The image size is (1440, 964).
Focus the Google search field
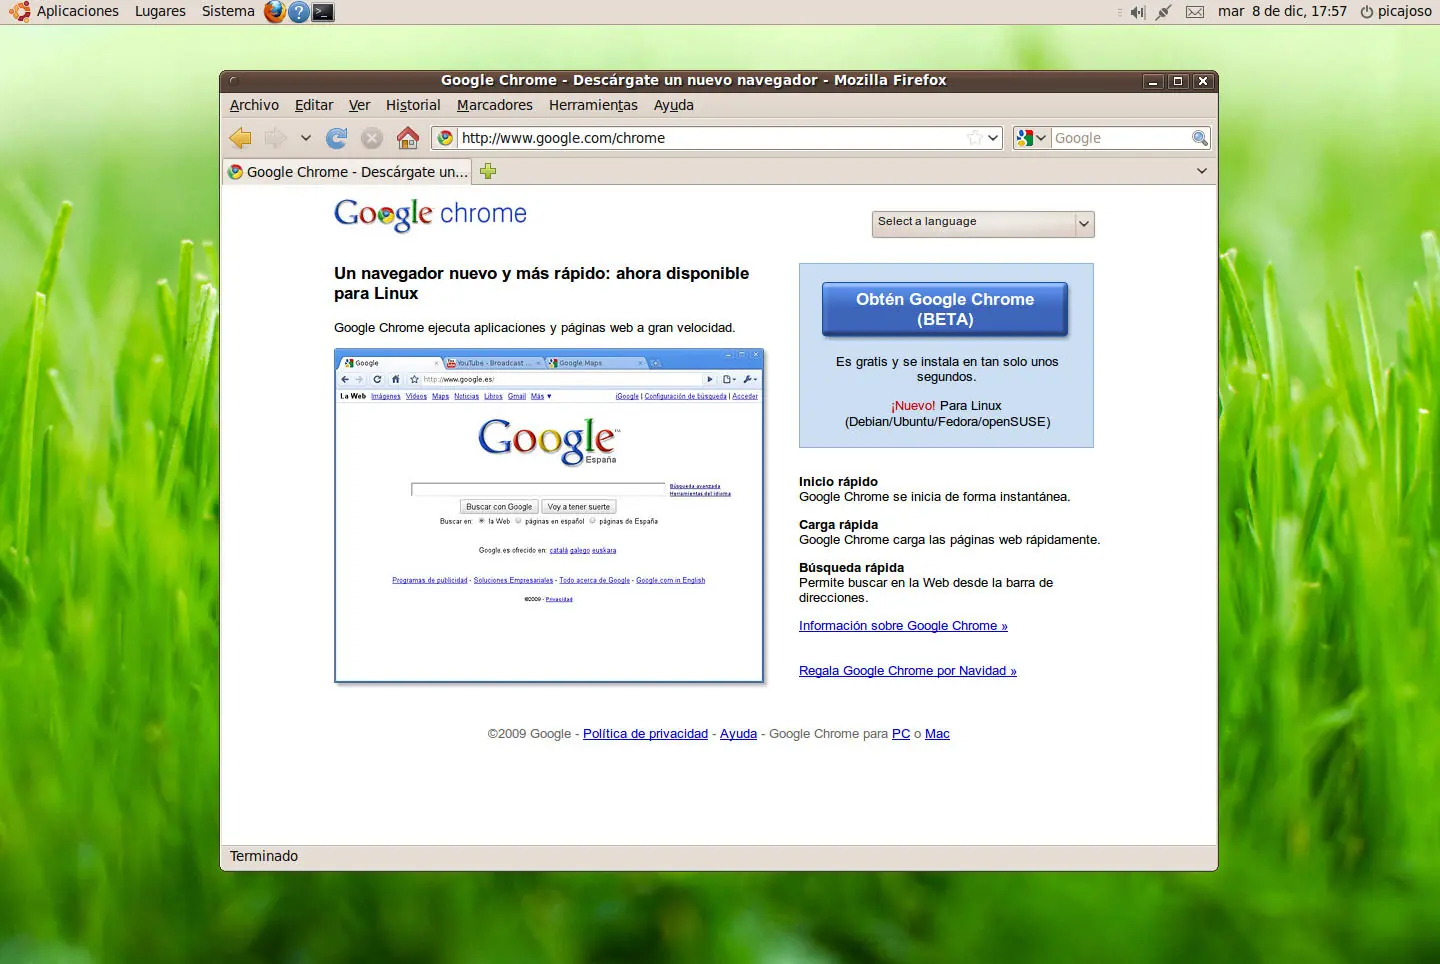tap(1120, 138)
